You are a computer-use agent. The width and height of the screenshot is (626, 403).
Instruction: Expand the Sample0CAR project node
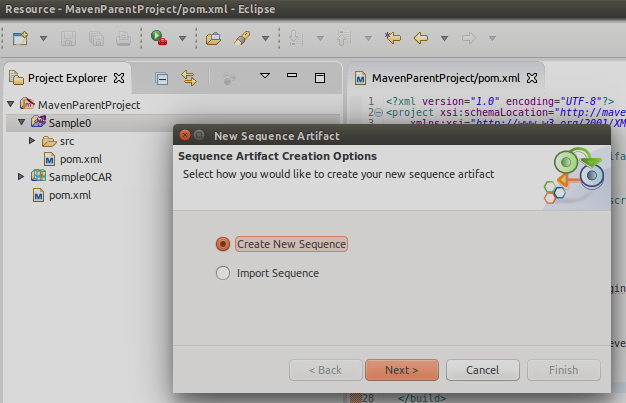pyautogui.click(x=22, y=177)
